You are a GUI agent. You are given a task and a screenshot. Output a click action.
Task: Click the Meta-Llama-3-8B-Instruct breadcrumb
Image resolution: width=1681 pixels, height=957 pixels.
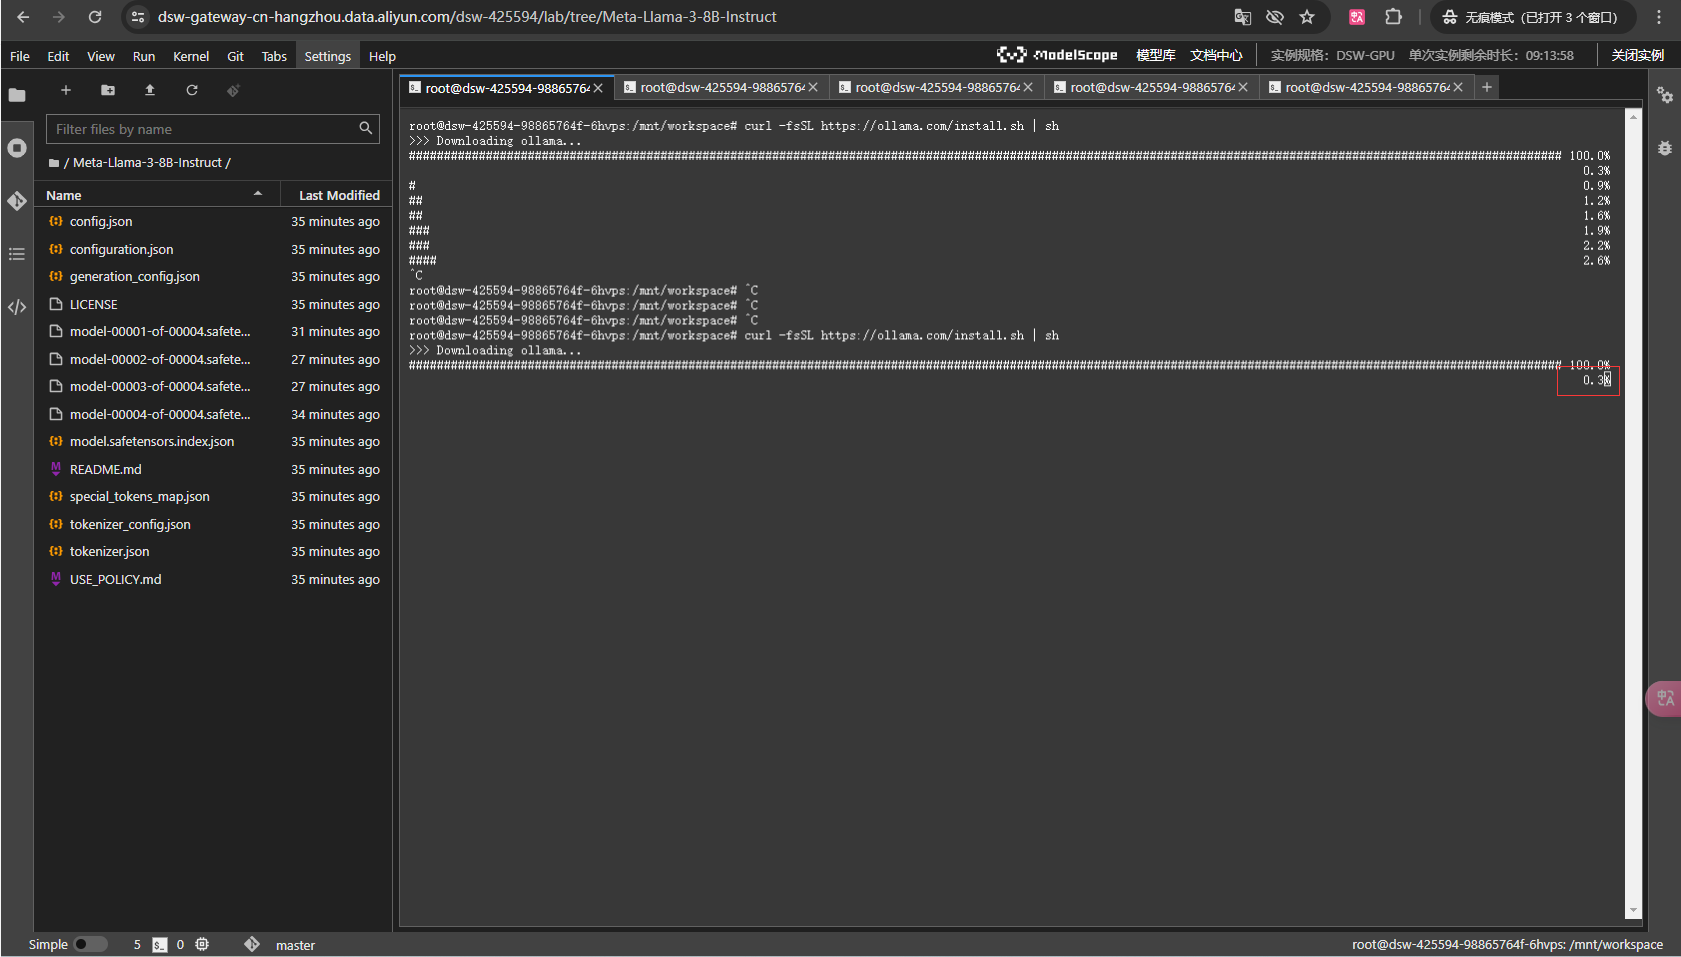(x=147, y=163)
